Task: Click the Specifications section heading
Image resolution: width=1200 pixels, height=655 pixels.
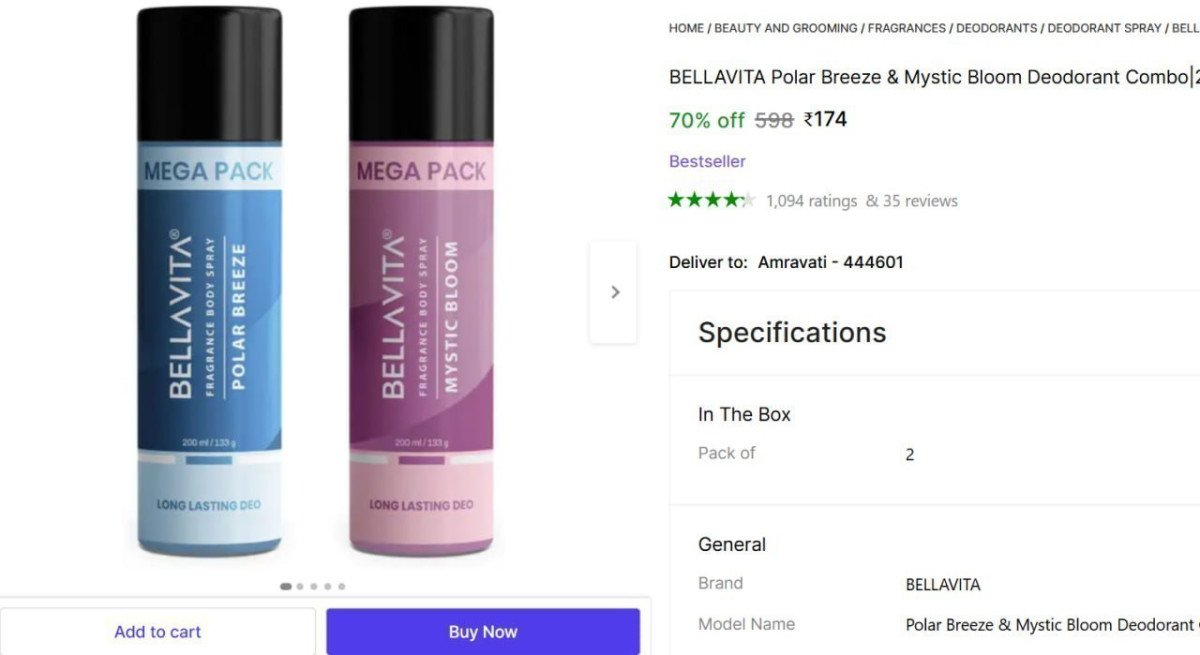Action: pos(791,332)
